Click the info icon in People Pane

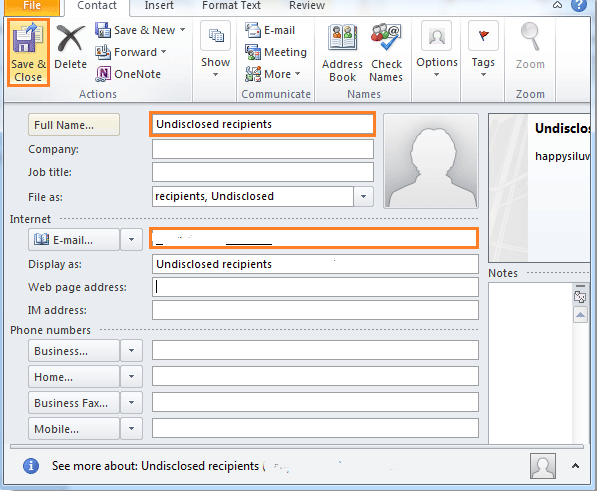click(x=31, y=465)
